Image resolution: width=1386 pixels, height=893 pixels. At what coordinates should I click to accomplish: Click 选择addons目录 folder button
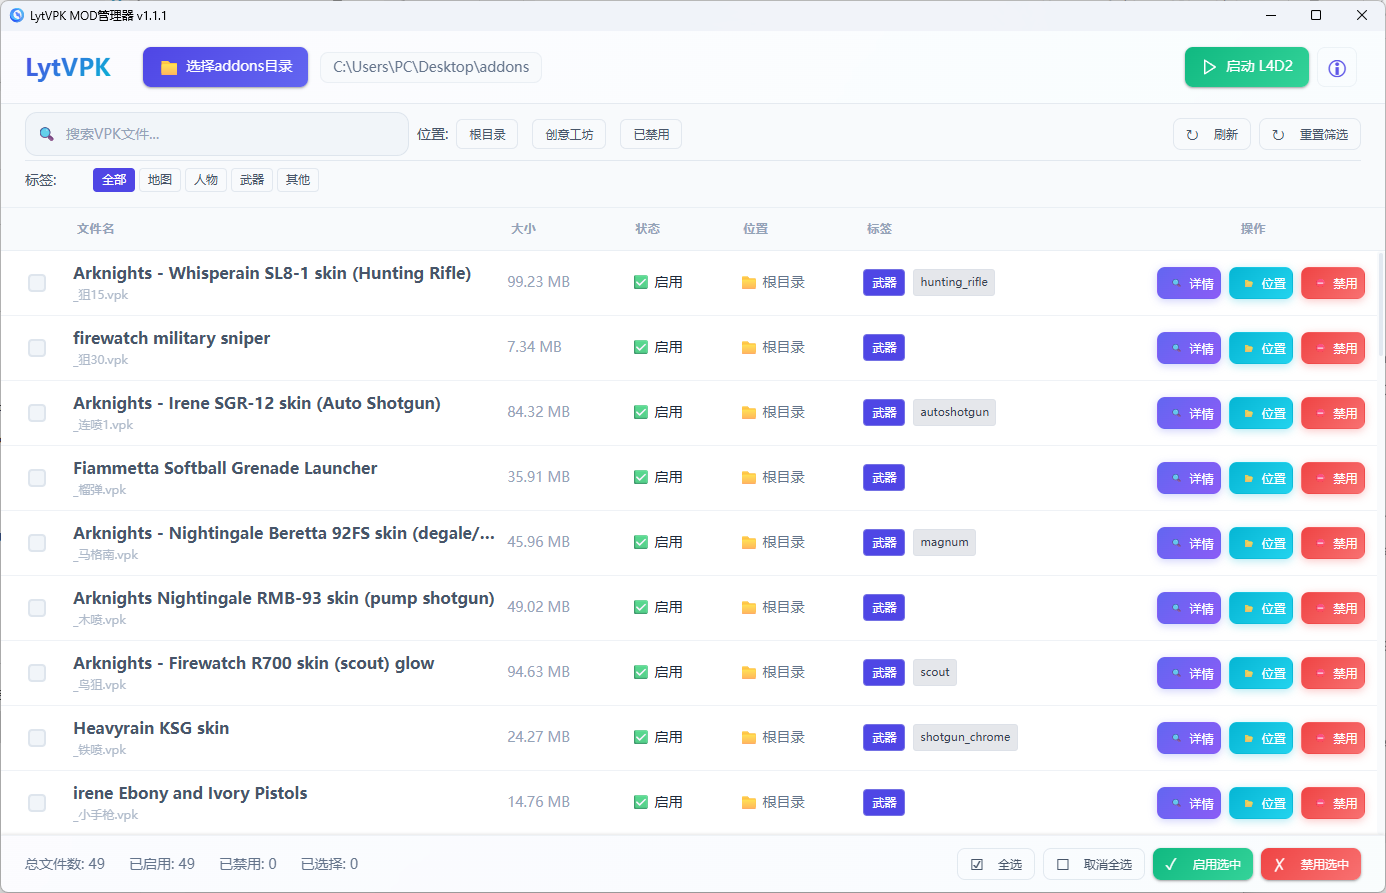click(225, 67)
